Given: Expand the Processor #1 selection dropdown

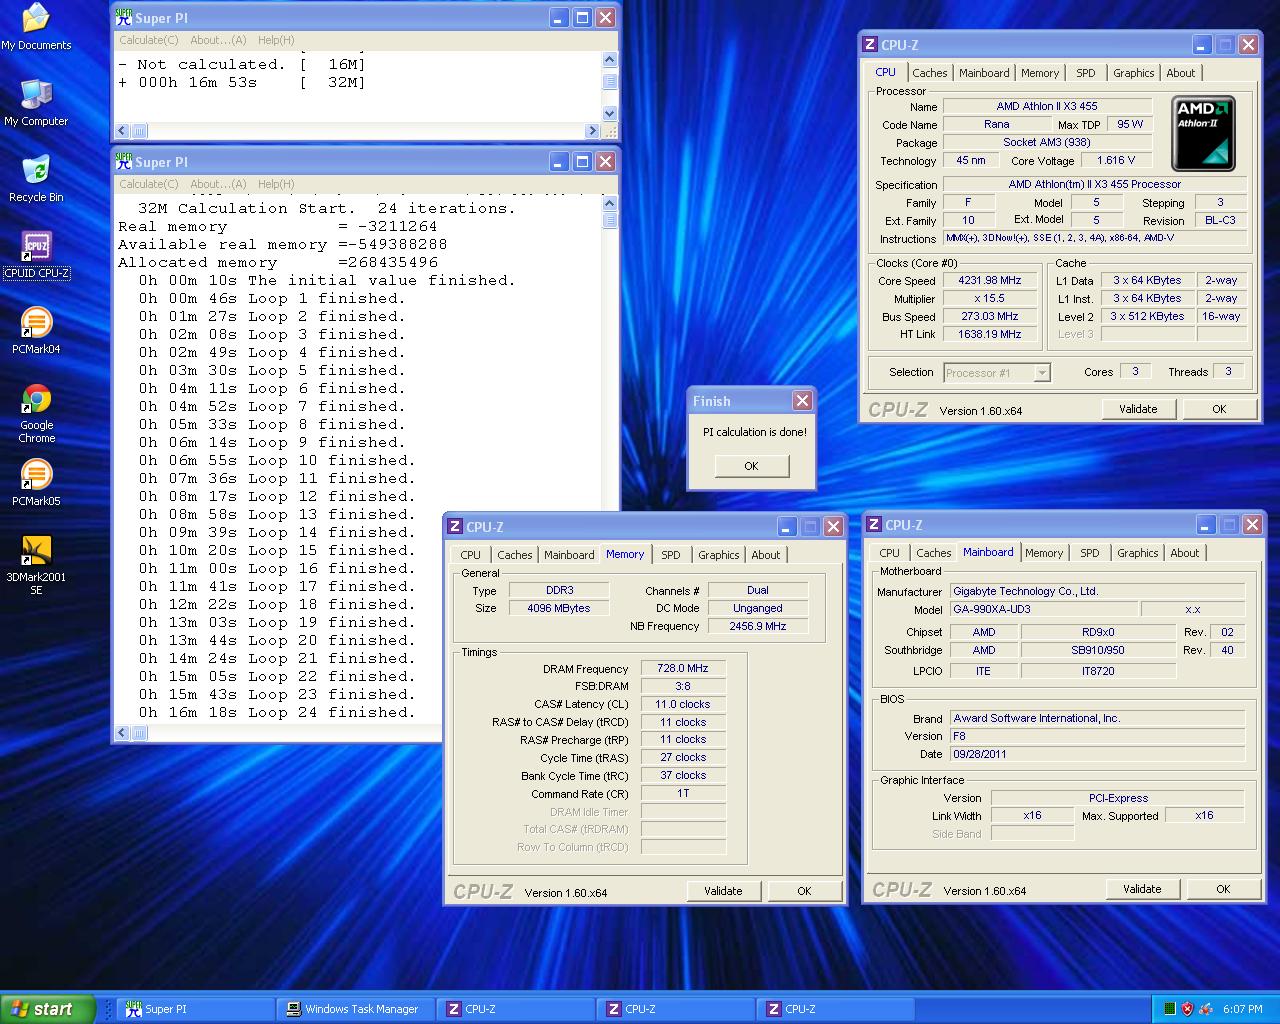Looking at the screenshot, I should coord(1041,372).
